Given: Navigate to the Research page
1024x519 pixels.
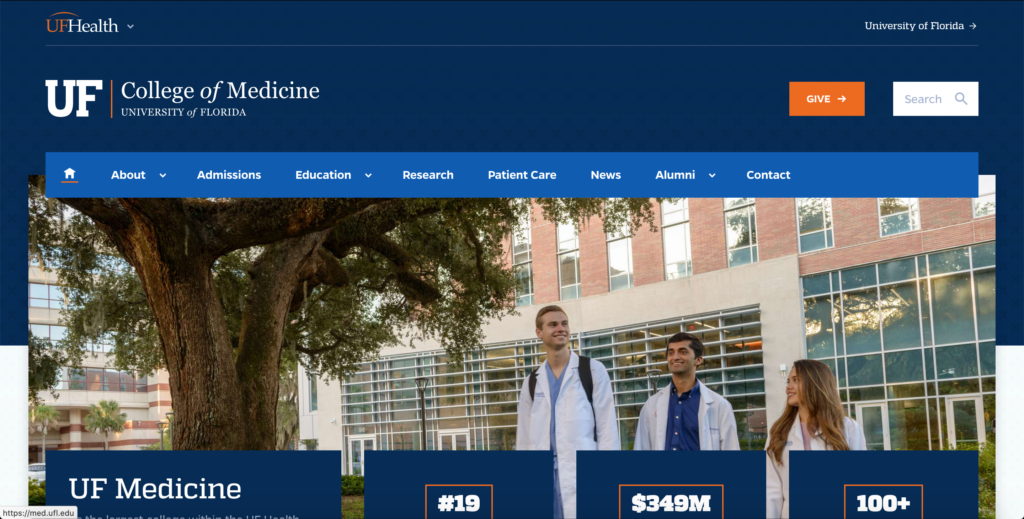Looking at the screenshot, I should click(x=428, y=175).
